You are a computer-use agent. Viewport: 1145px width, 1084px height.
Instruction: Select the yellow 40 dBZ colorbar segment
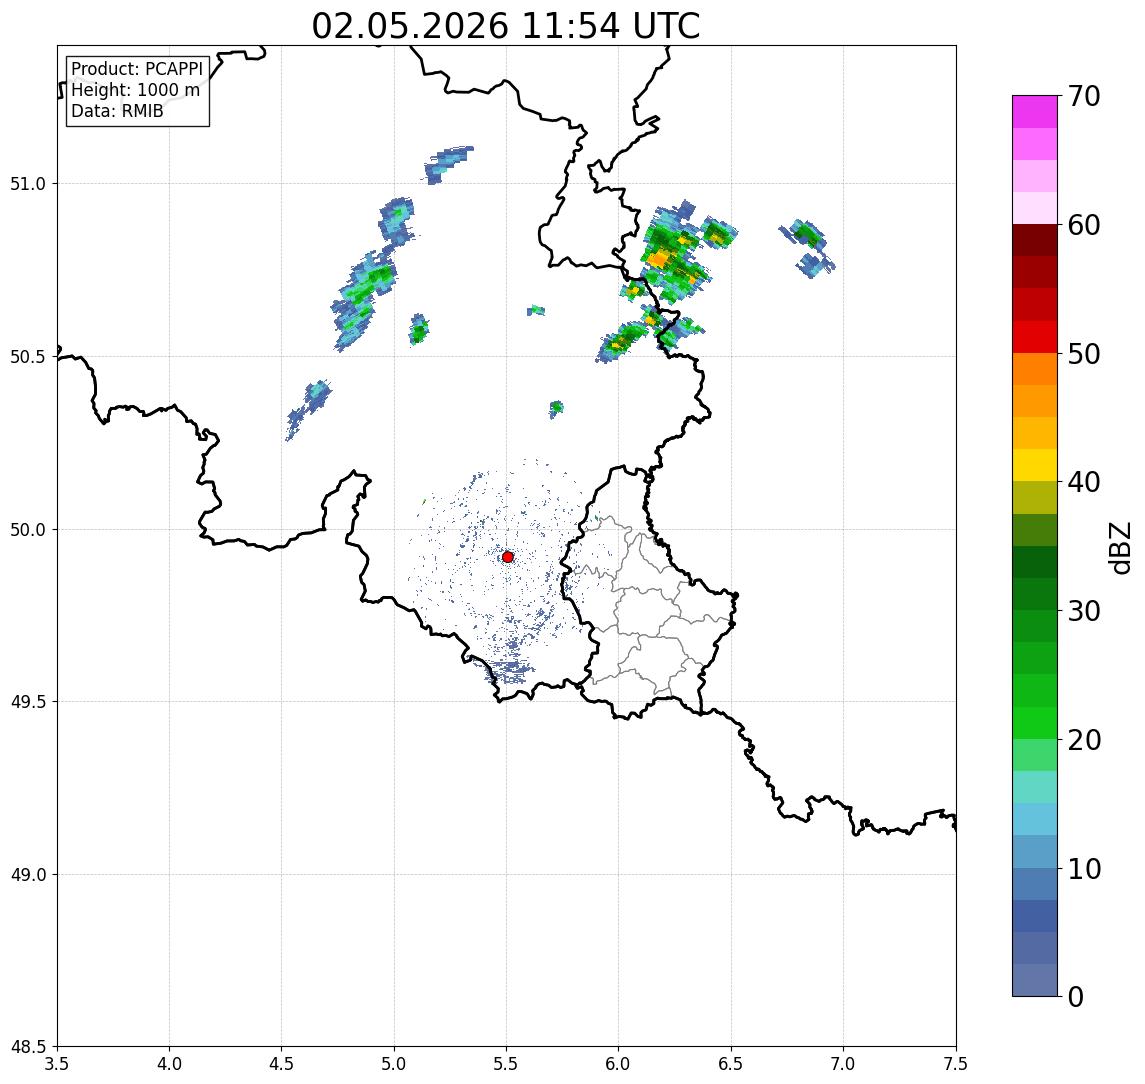1035,465
